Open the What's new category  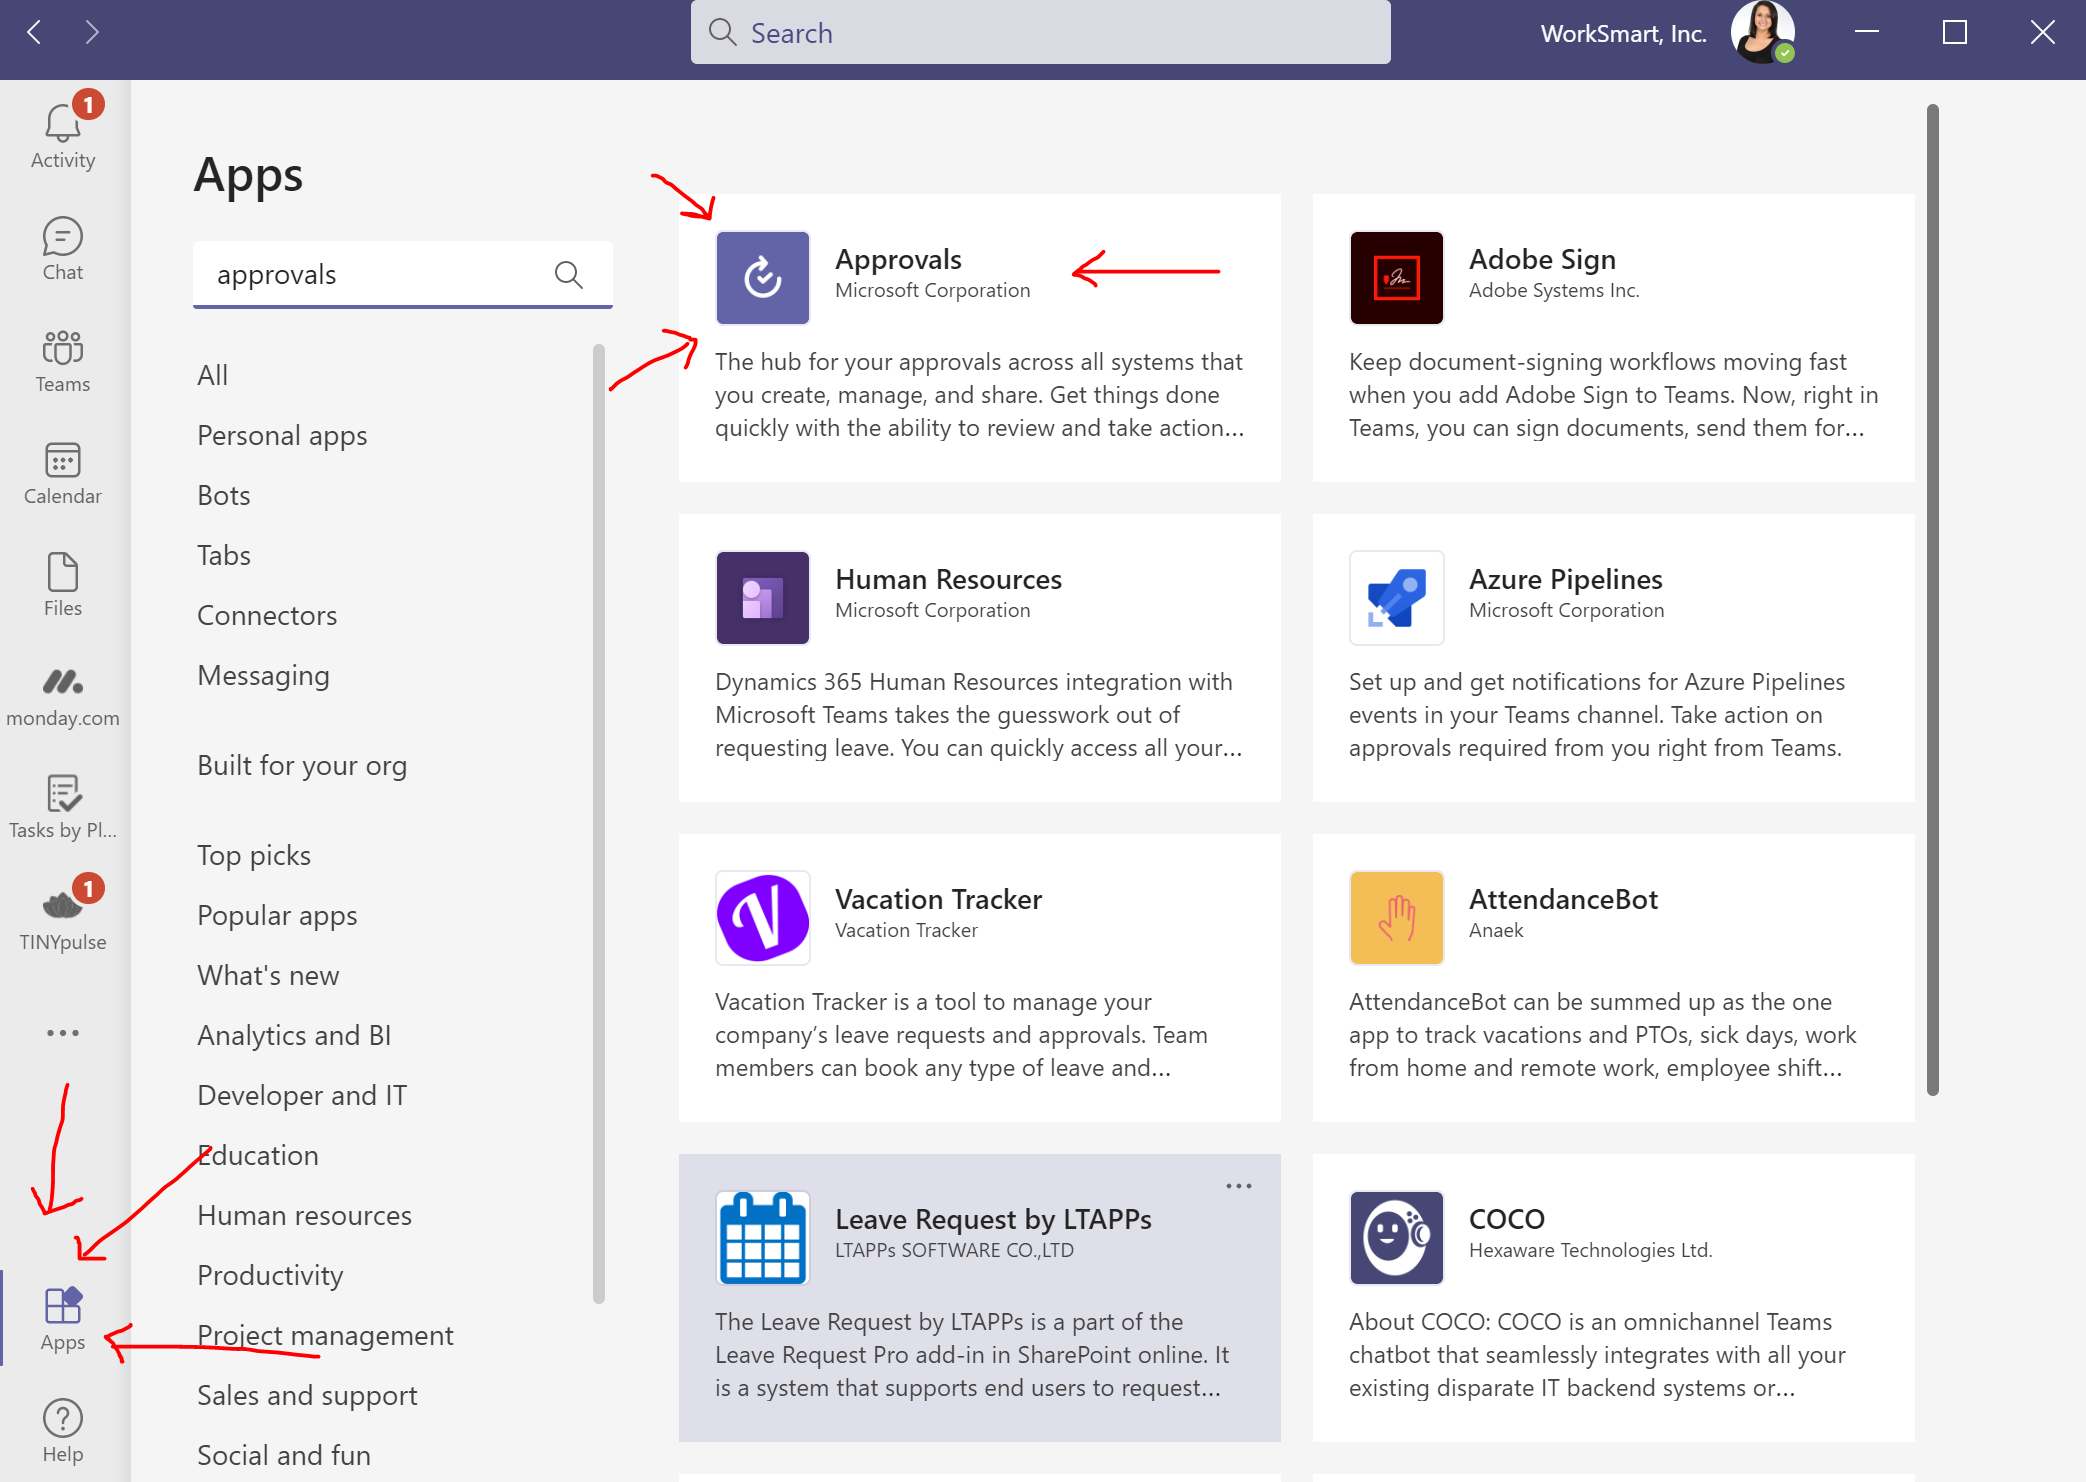coord(268,975)
